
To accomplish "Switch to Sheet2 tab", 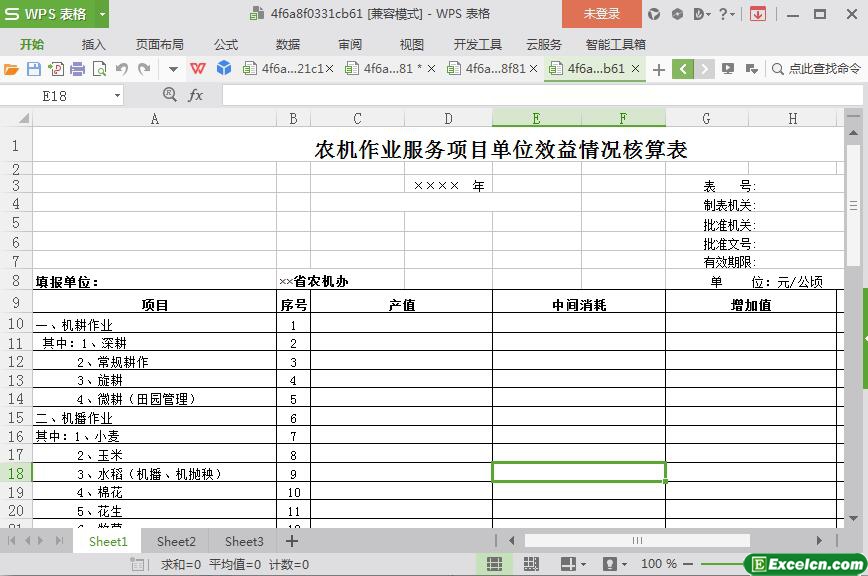I will click(176, 541).
